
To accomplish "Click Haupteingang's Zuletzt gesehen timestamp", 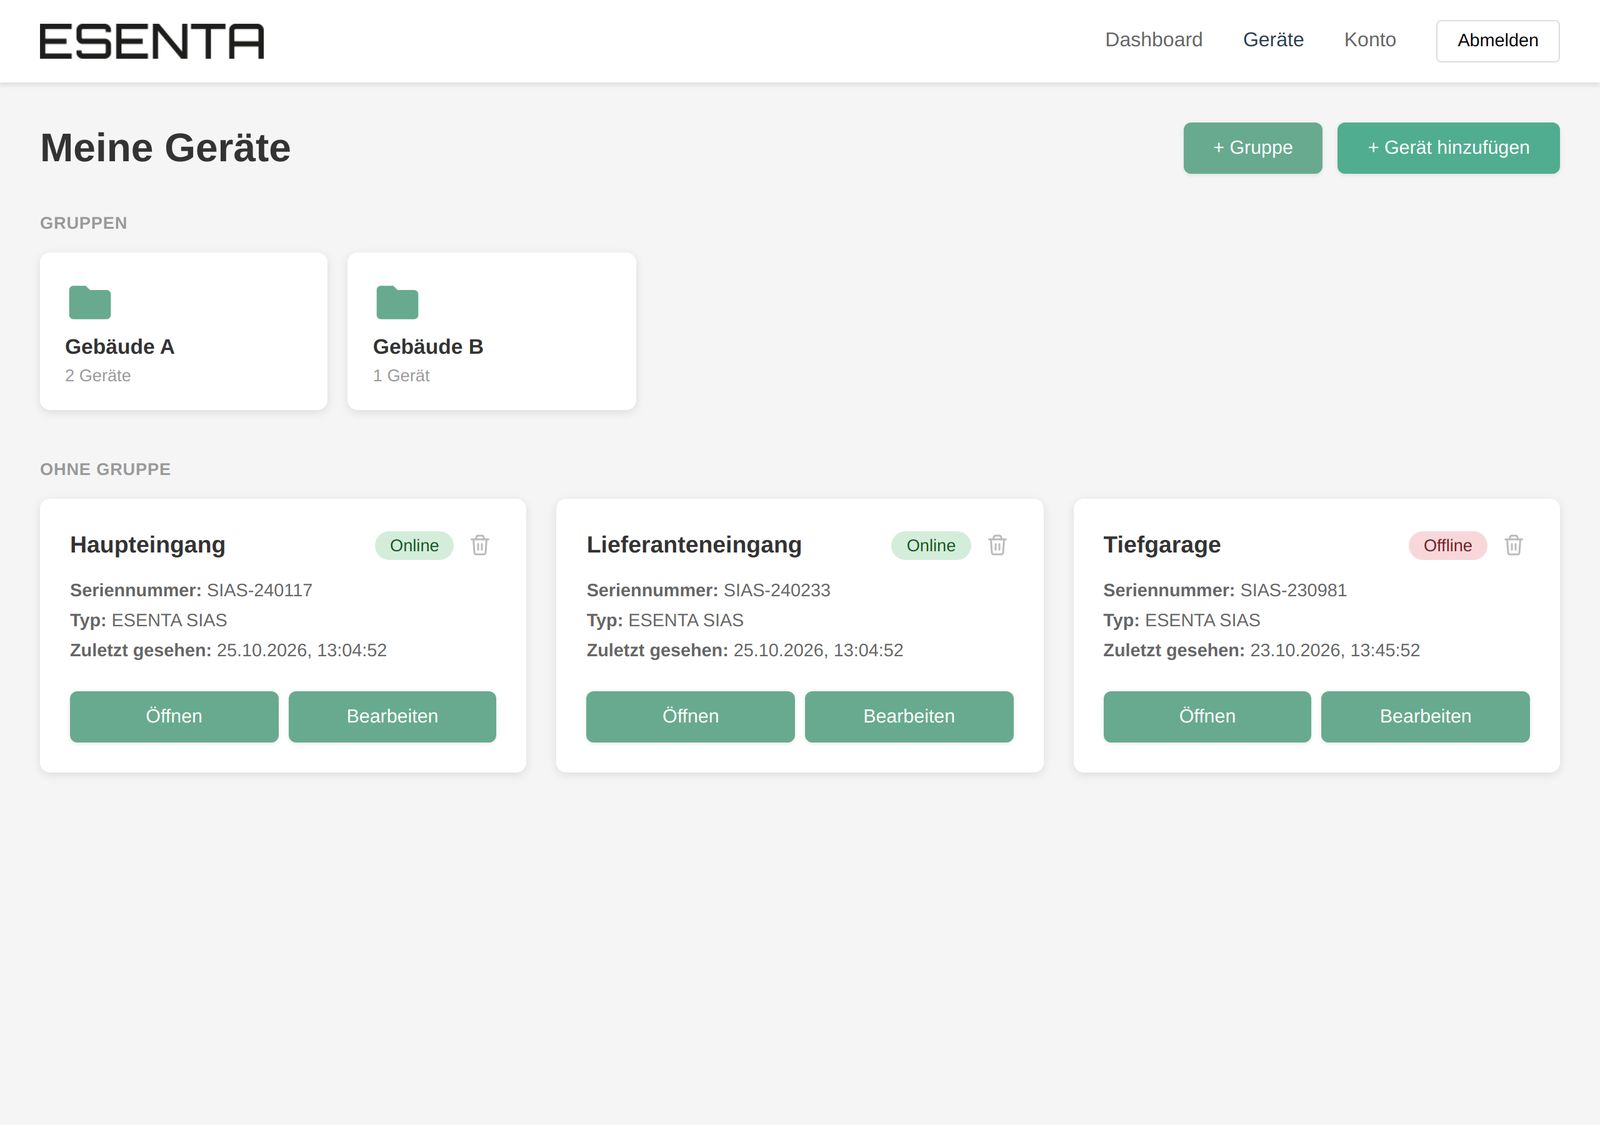I will (x=302, y=650).
